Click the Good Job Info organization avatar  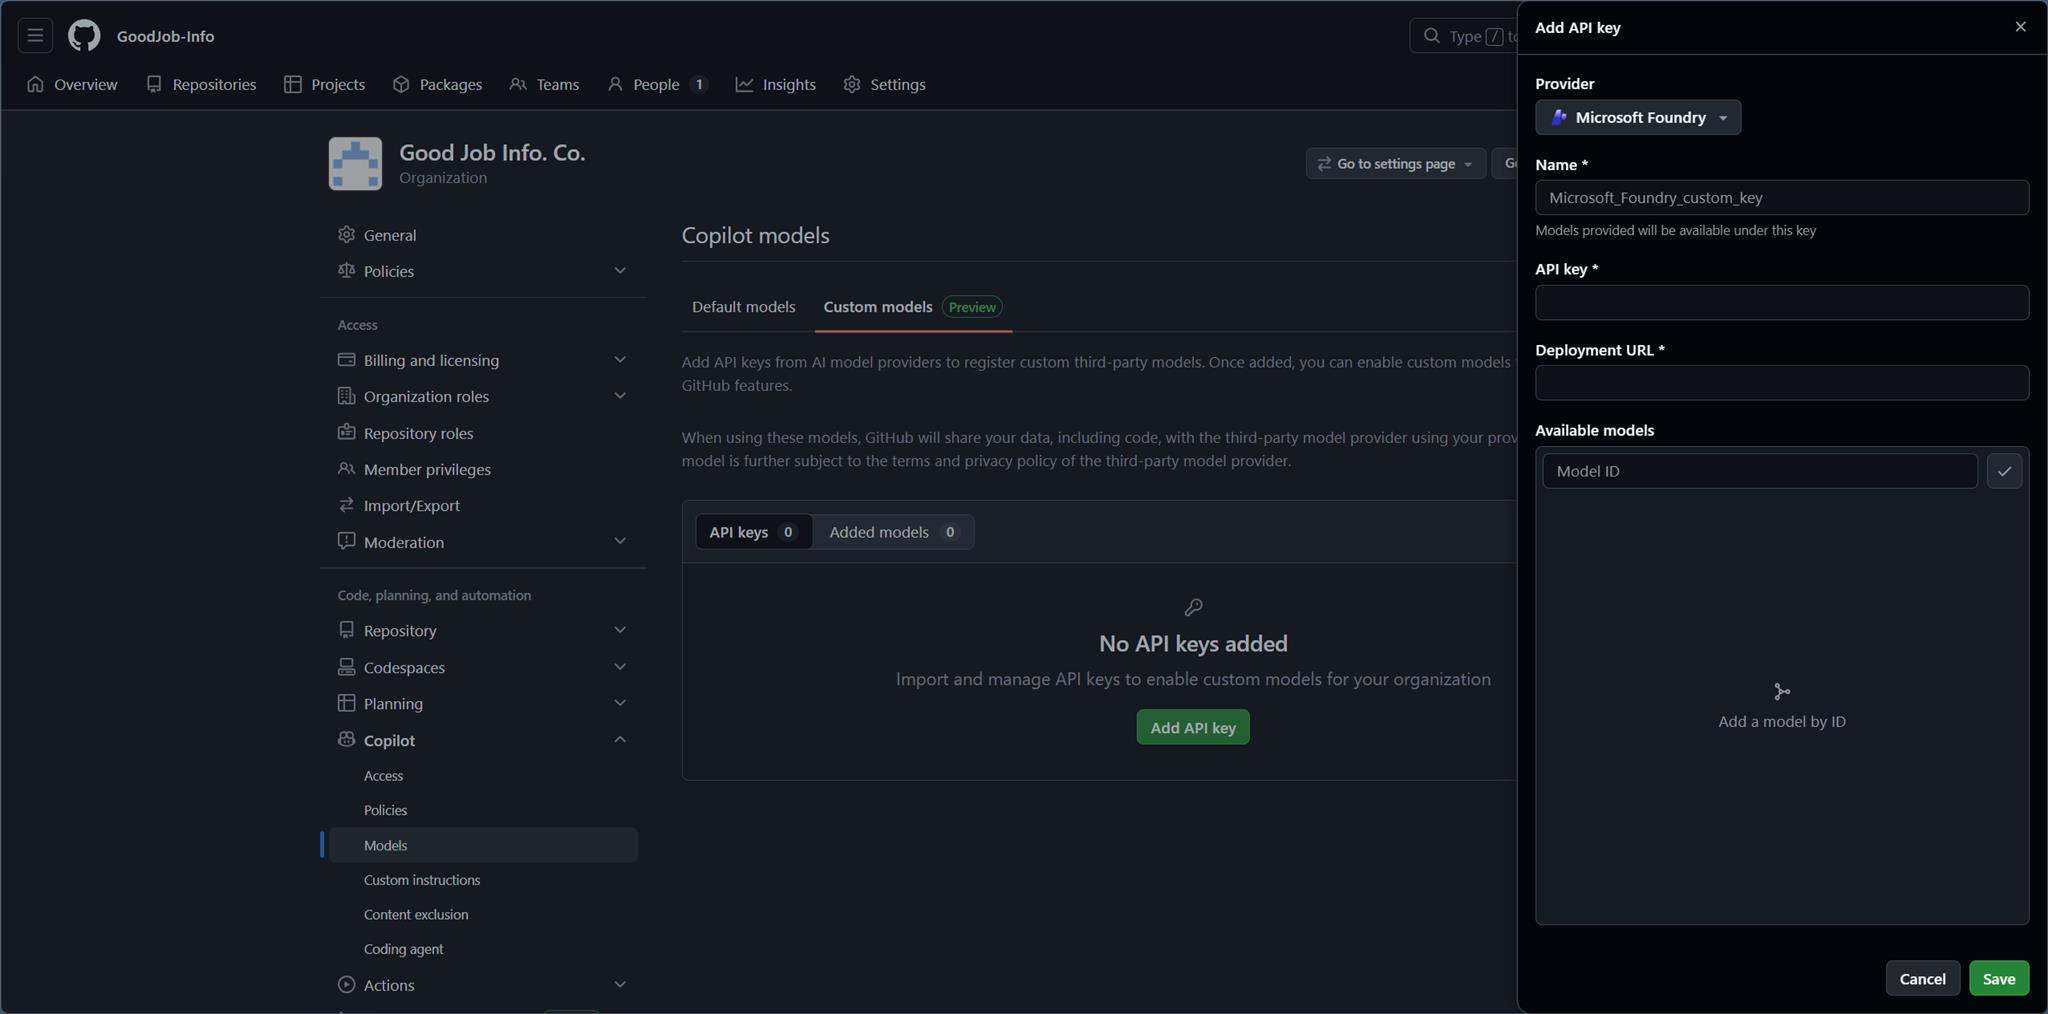tap(355, 164)
